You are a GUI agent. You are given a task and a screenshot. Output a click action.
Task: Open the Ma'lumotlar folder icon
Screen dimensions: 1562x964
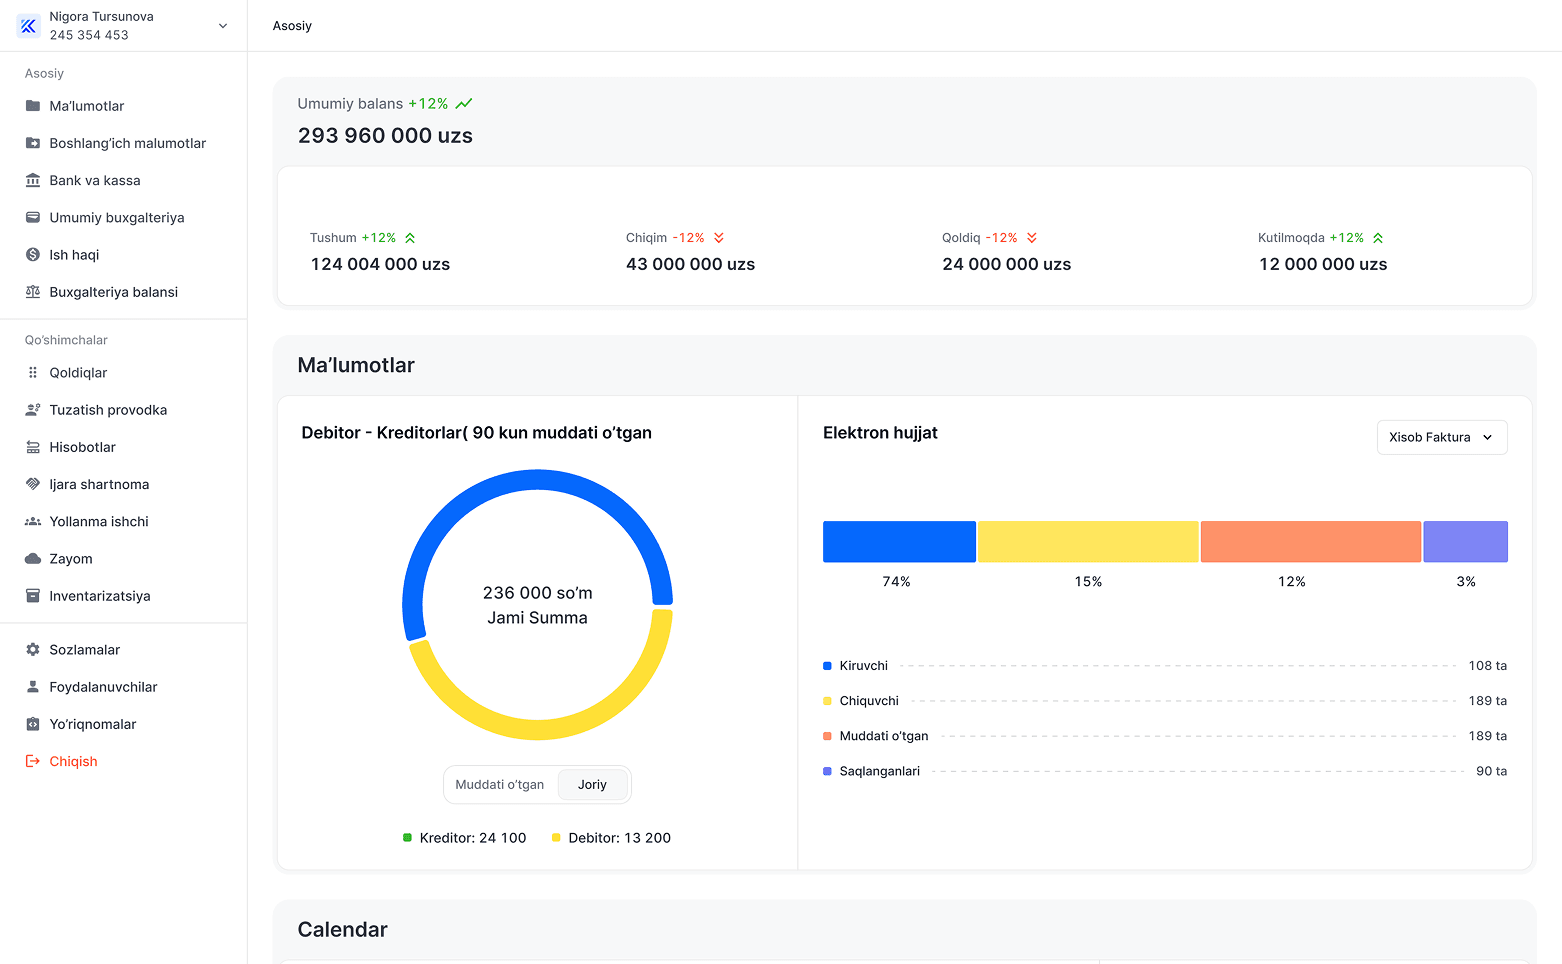33,106
